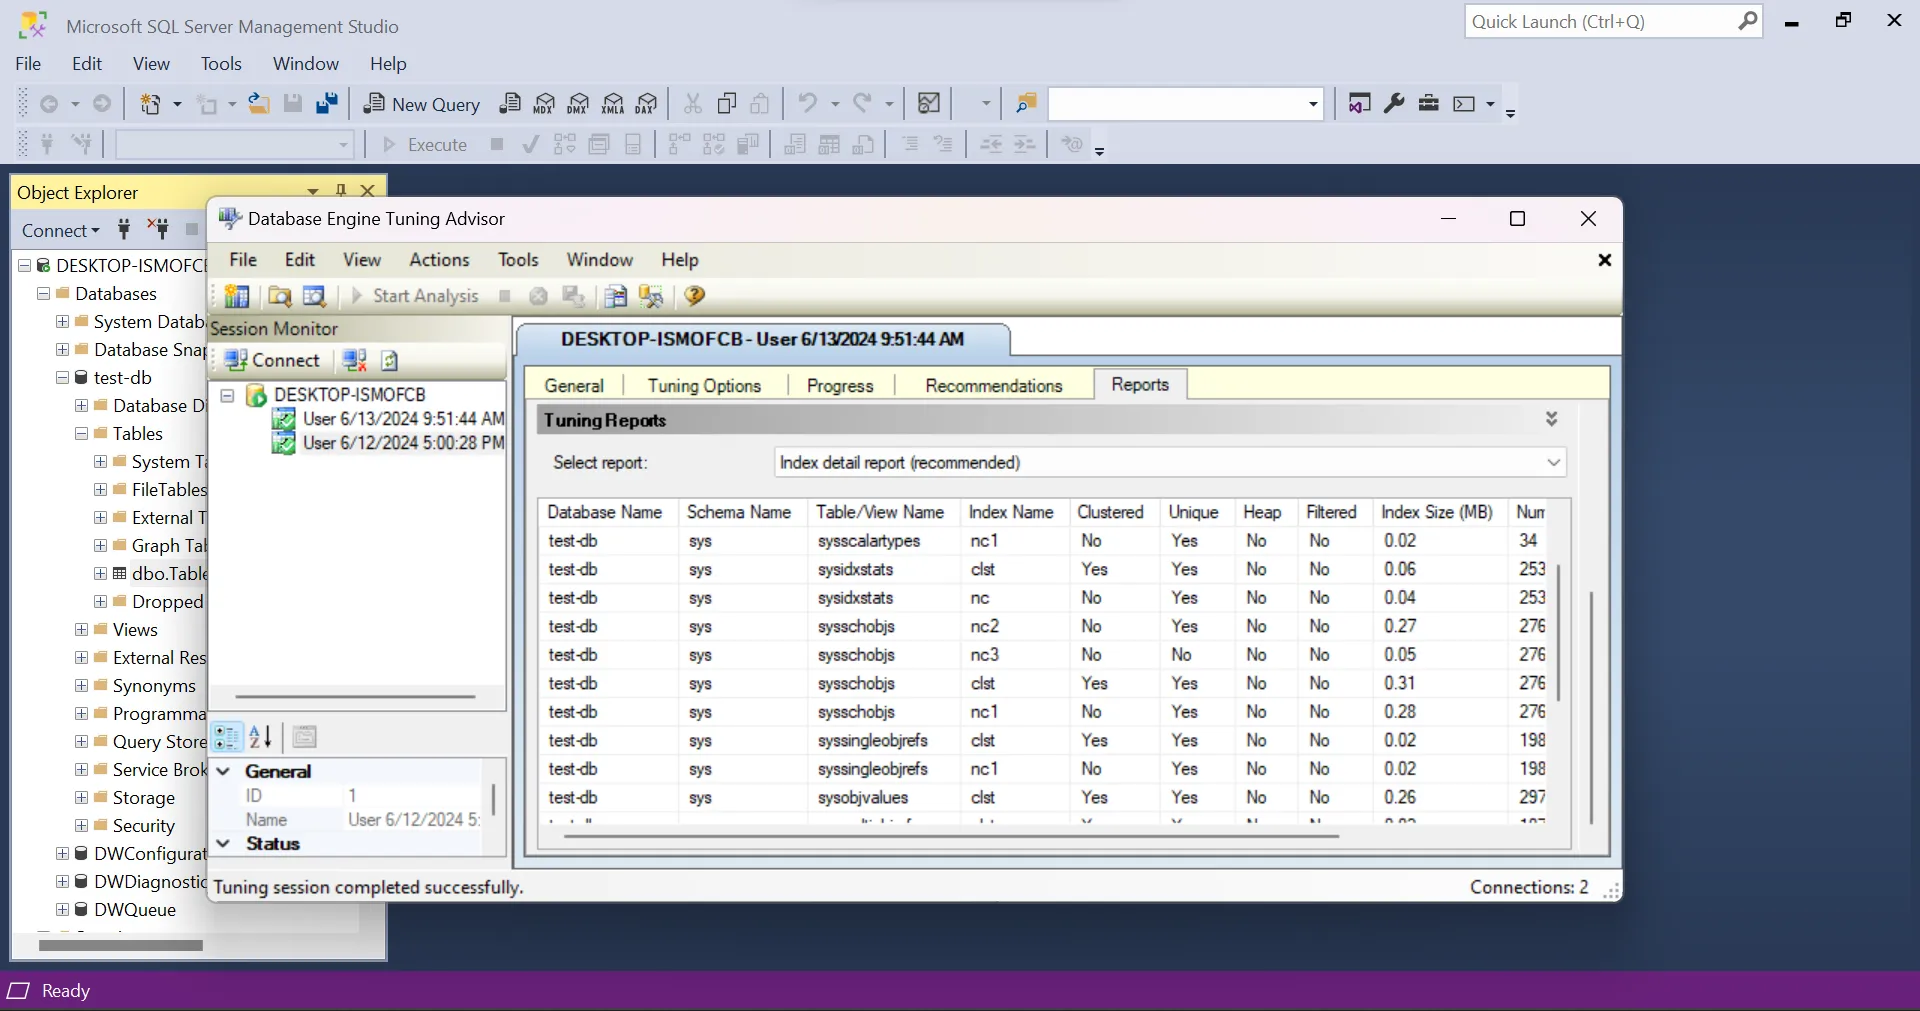
Task: Click the Toolbox icon in SSMS toolbar
Action: point(1429,103)
